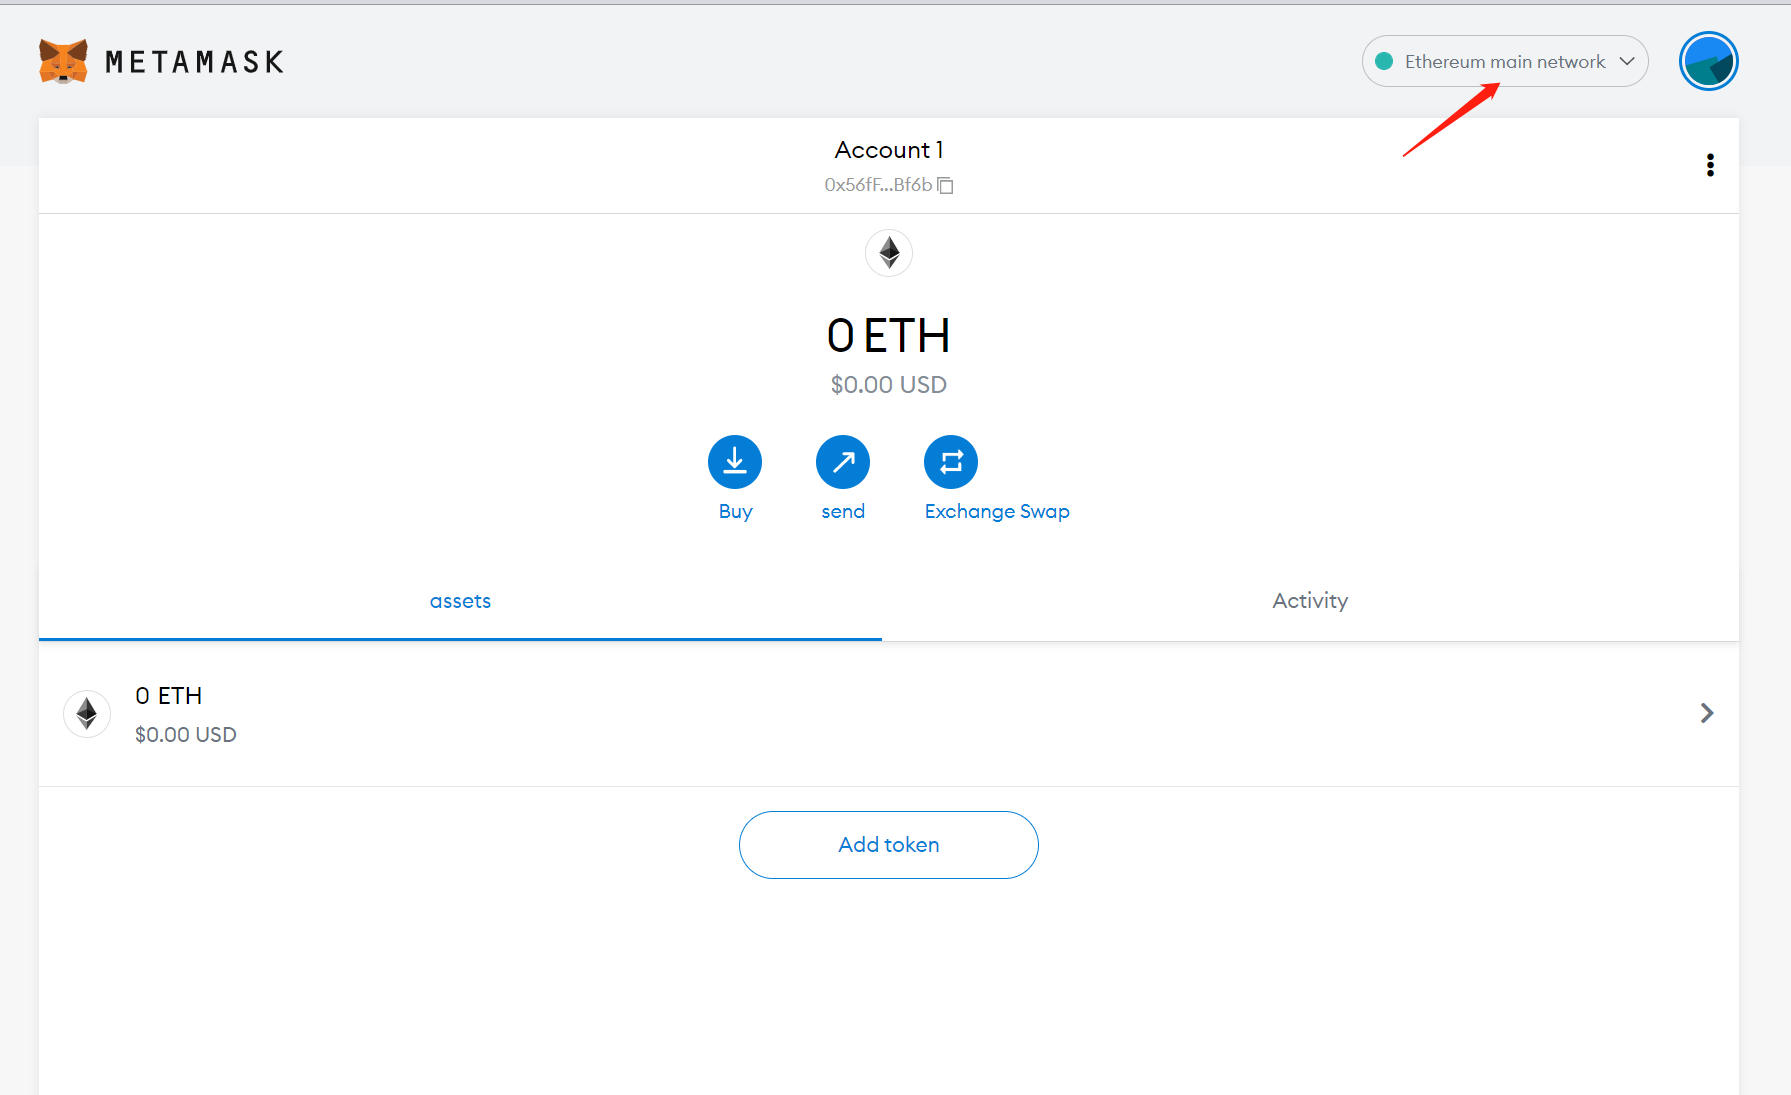Click the ETH asset row icon
The image size is (1791, 1095).
tap(87, 714)
